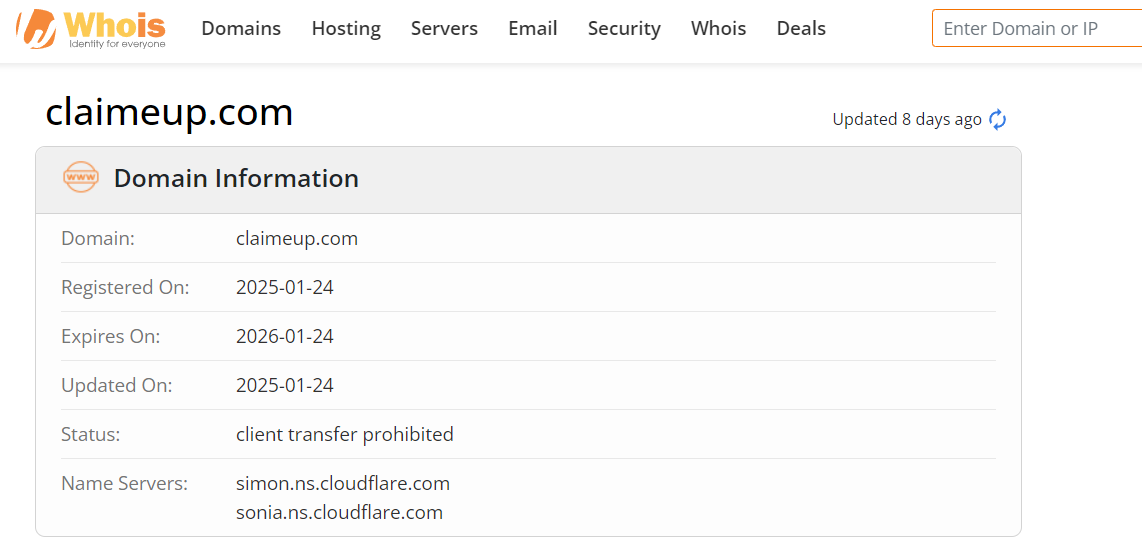The image size is (1142, 548).
Task: Click the claimeup.com page heading
Action: pos(169,112)
